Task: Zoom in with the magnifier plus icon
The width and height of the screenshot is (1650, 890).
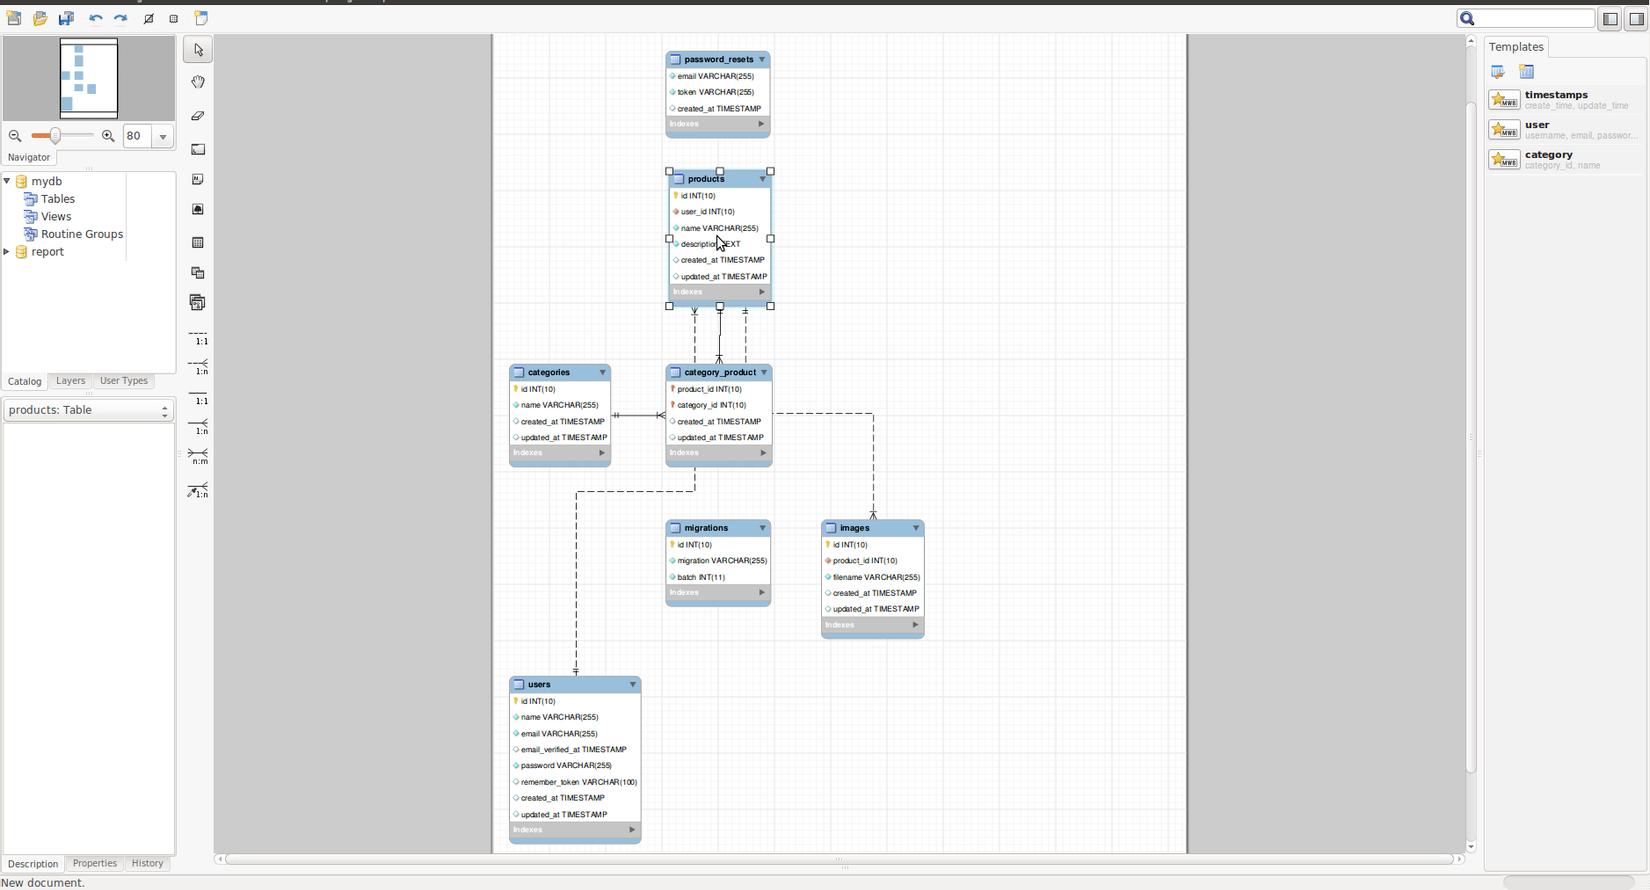Action: coord(108,136)
